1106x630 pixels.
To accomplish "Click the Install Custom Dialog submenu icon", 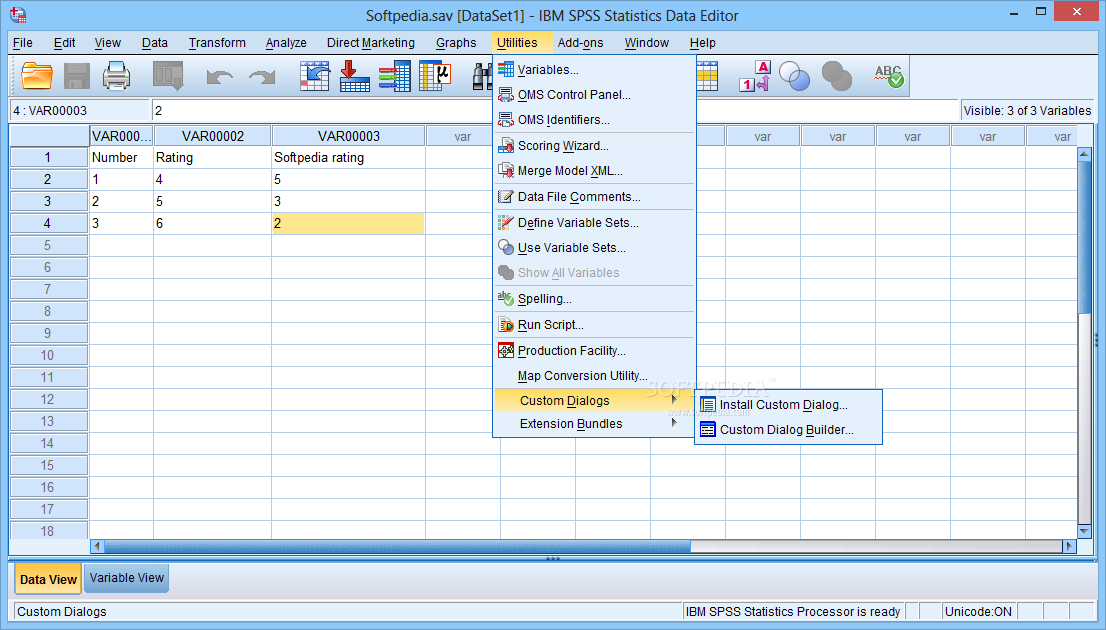I will (707, 404).
